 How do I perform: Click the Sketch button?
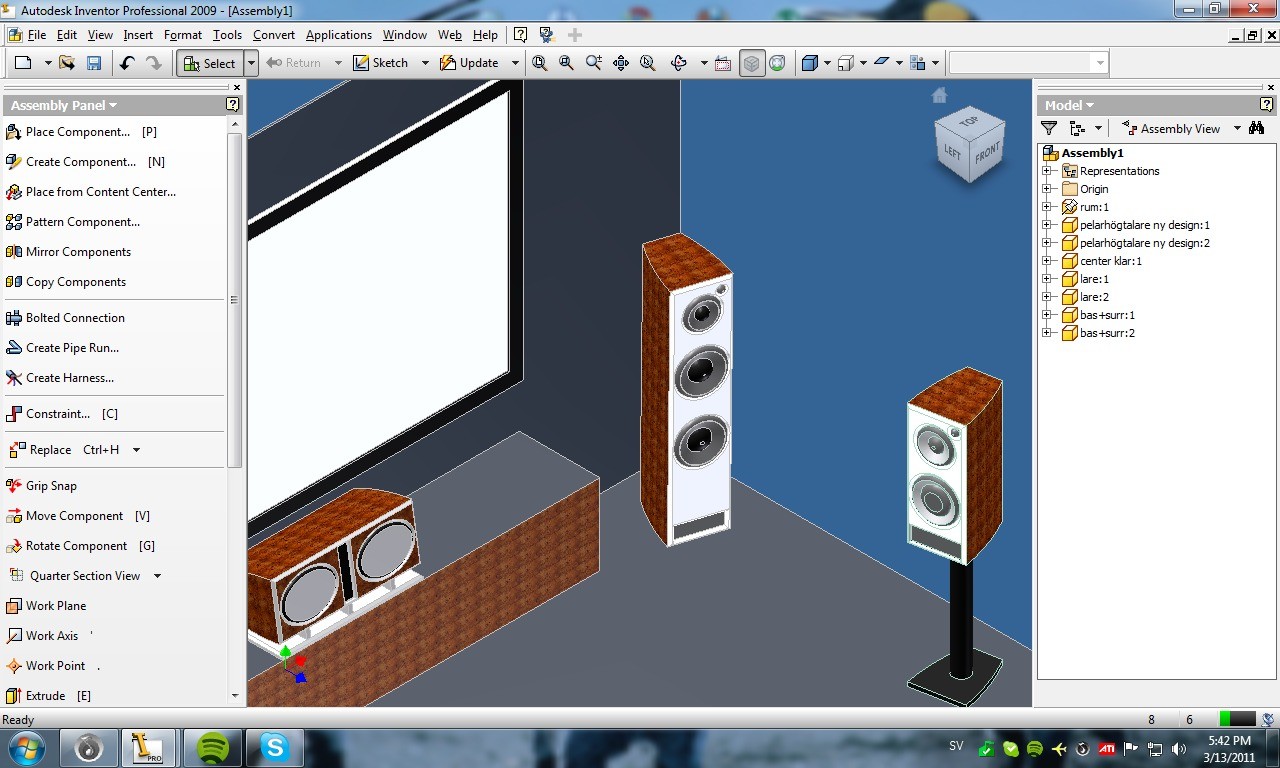tap(381, 63)
